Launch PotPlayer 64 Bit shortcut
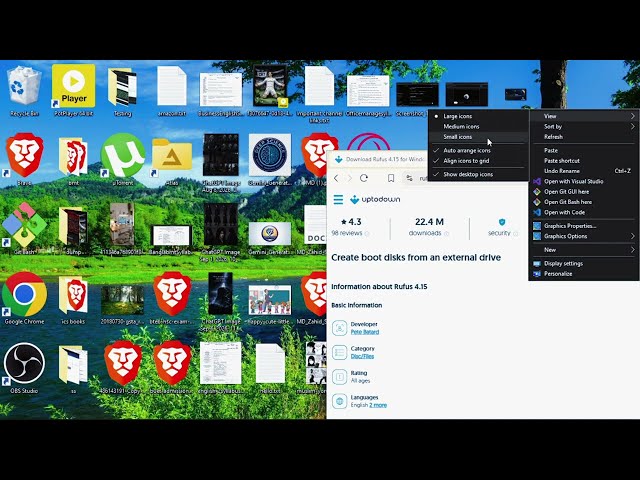640x480 pixels. click(73, 91)
